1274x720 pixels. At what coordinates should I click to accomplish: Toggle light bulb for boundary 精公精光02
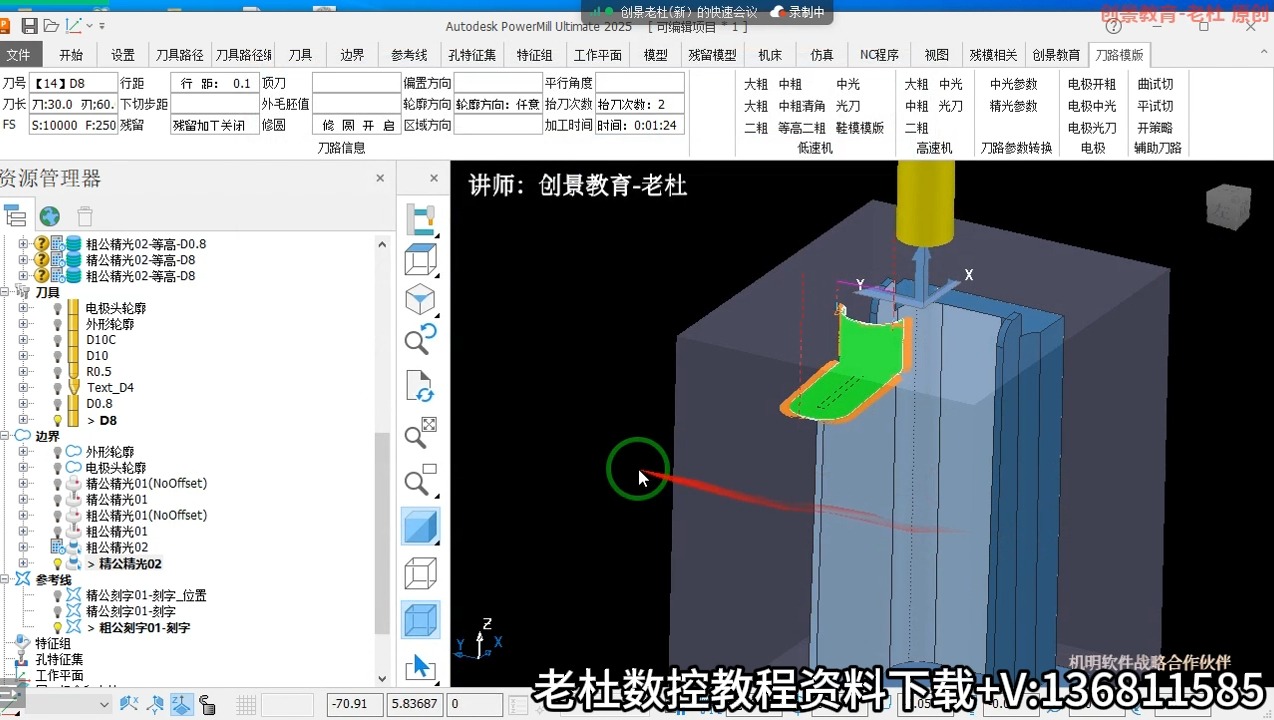point(57,564)
